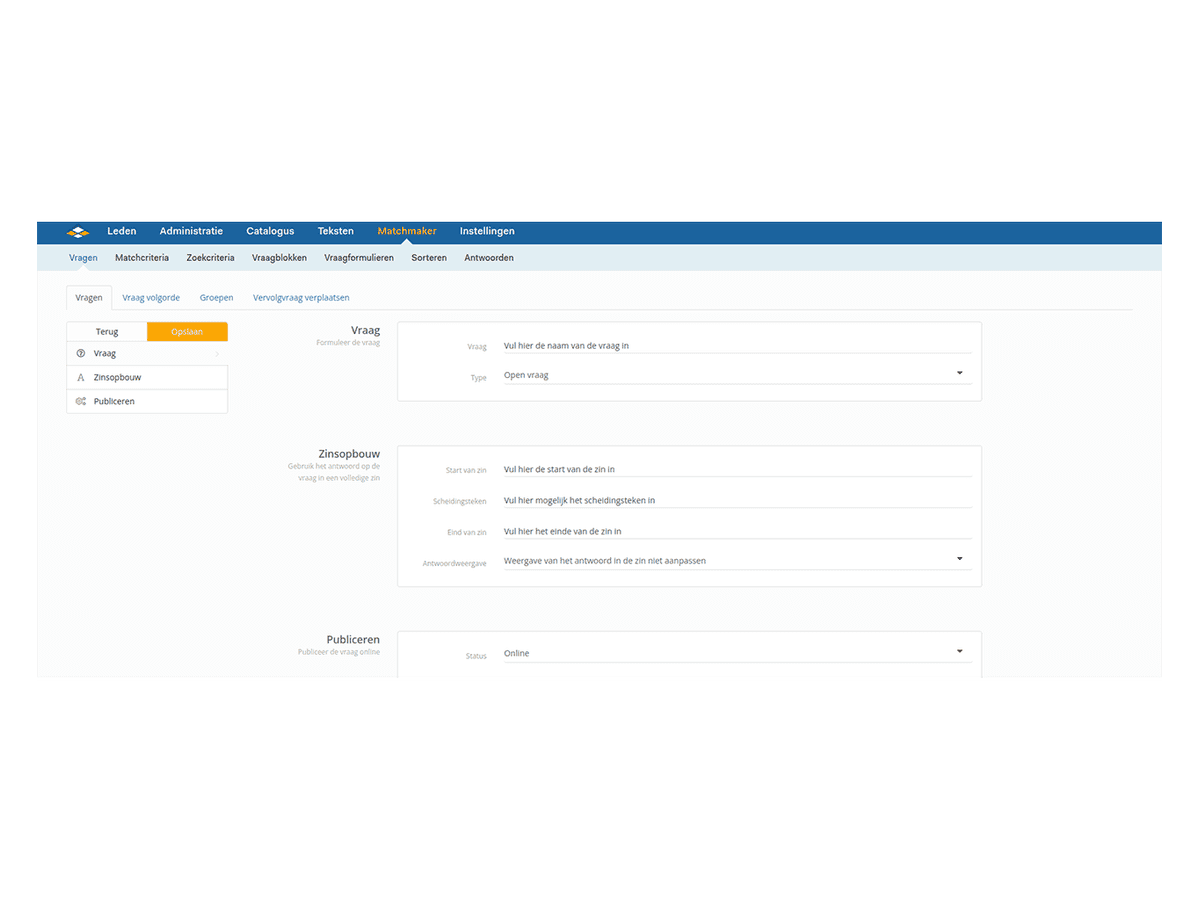This screenshot has width=1200, height=900.
Task: Switch to the Groepen tab
Action: 216,297
